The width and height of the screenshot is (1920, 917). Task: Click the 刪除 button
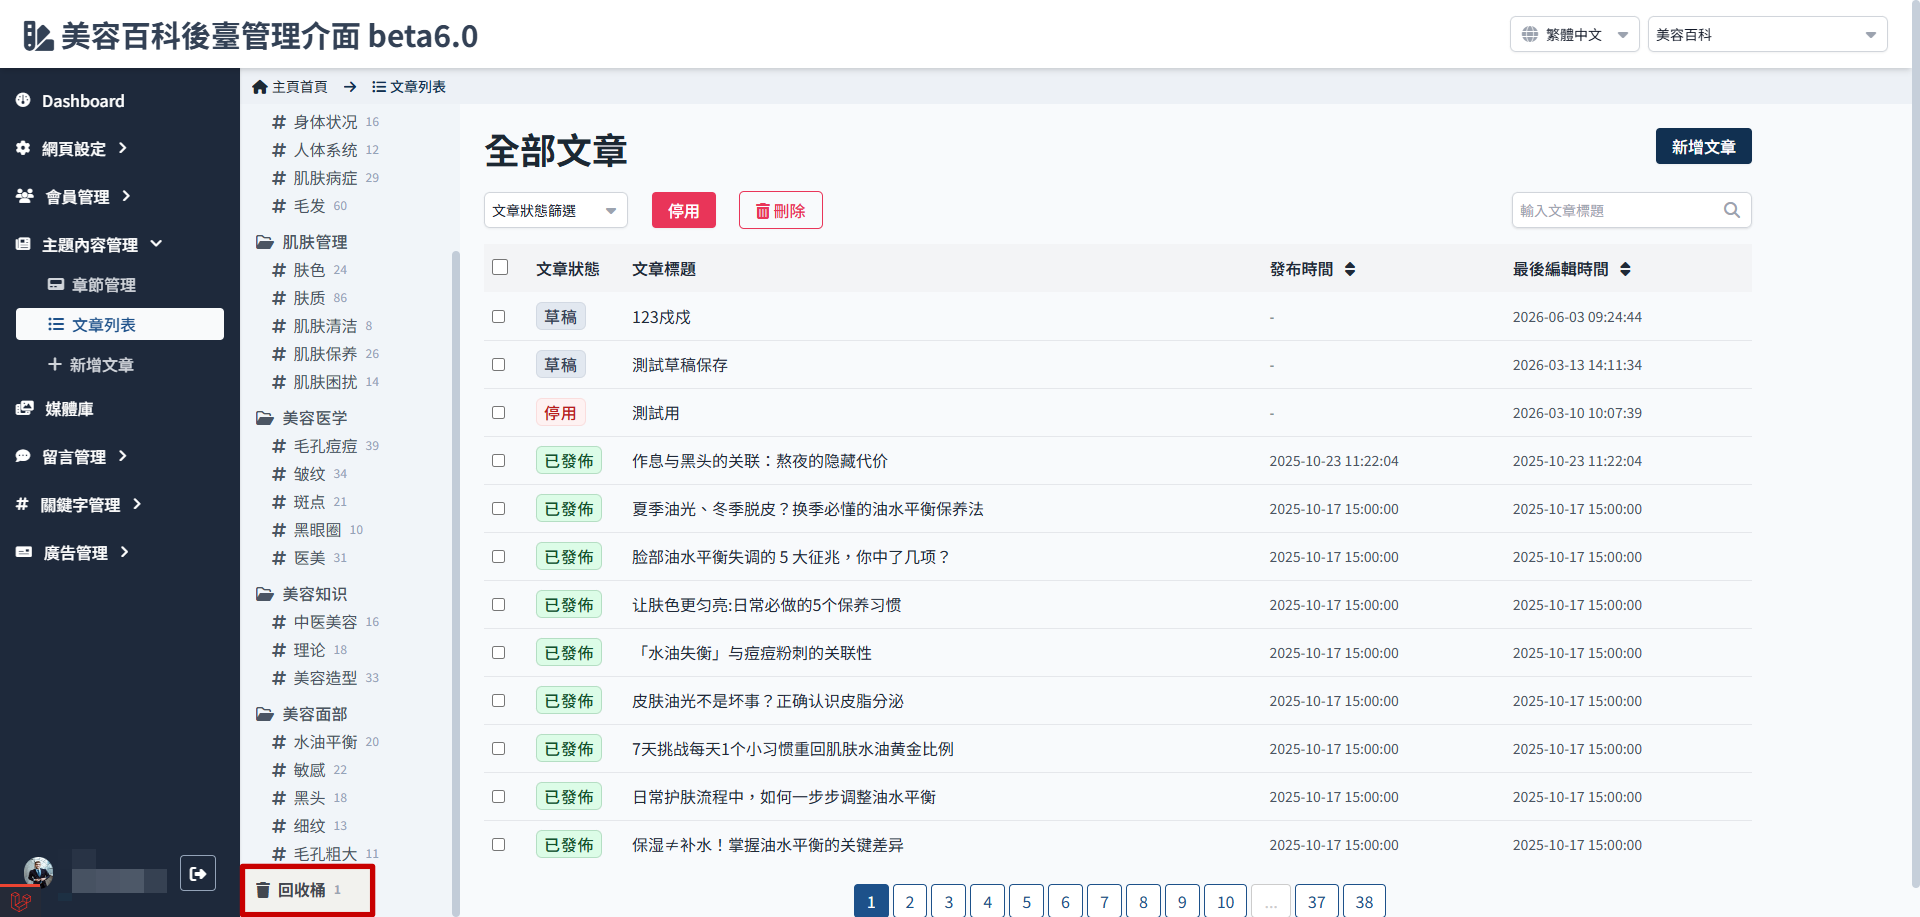[780, 210]
